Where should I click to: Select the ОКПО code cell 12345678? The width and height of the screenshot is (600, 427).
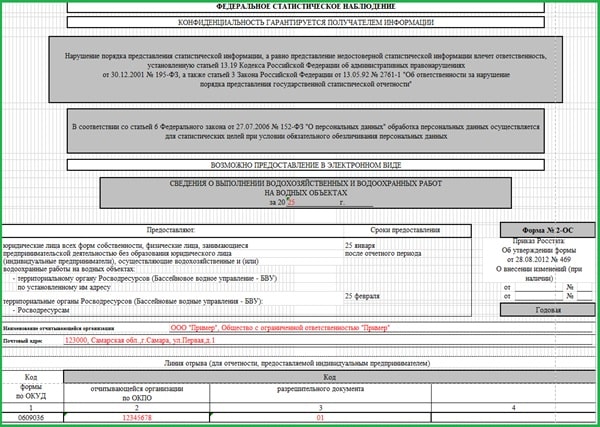(133, 418)
